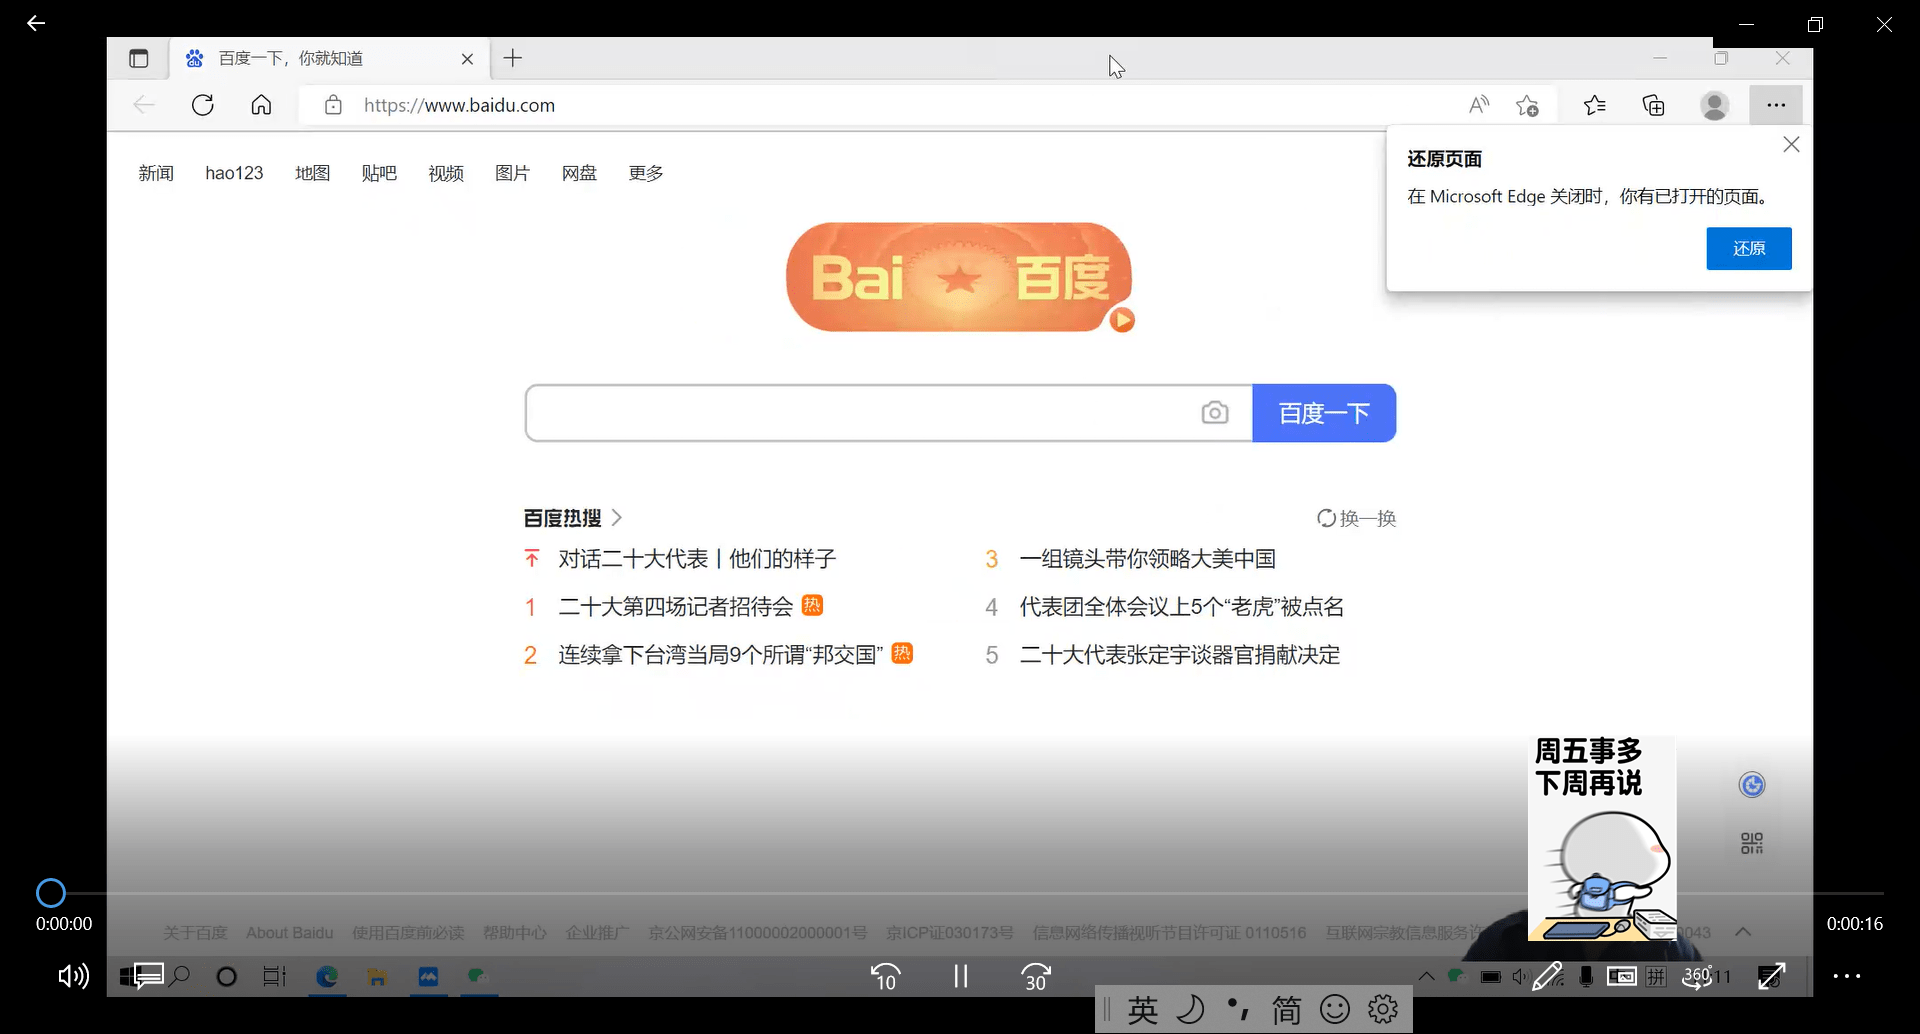Image resolution: width=1920 pixels, height=1034 pixels.
Task: Refresh hot topics with 换一换
Action: 1356,518
